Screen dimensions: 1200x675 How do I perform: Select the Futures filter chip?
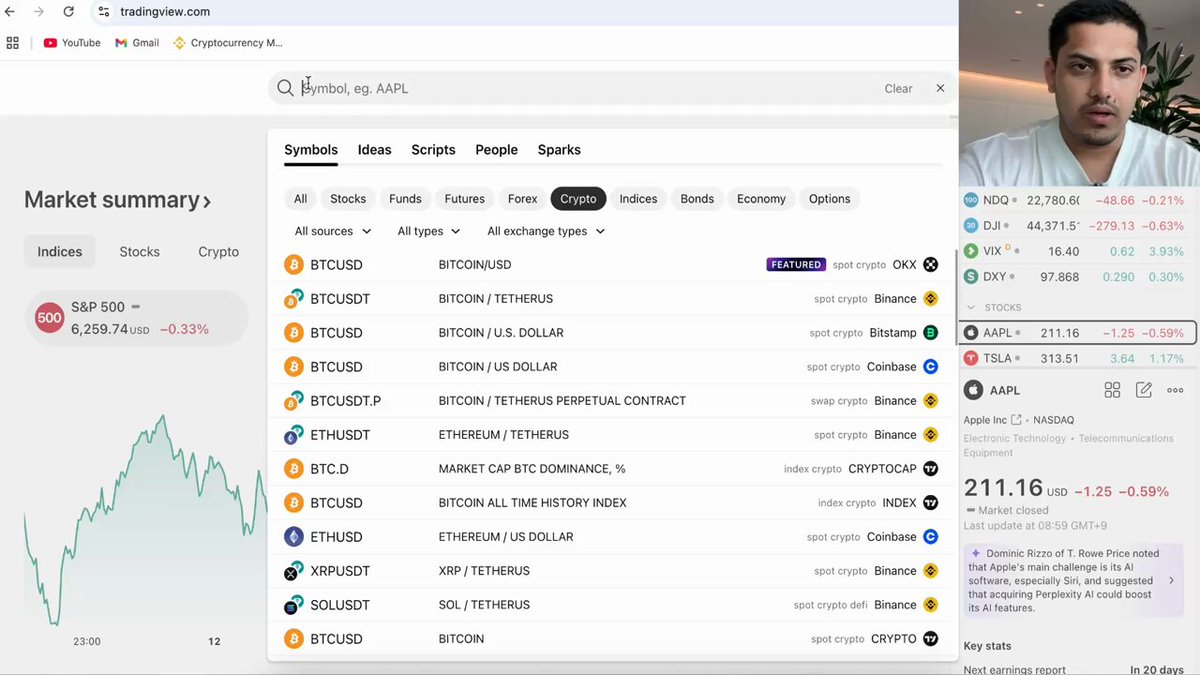coord(464,199)
